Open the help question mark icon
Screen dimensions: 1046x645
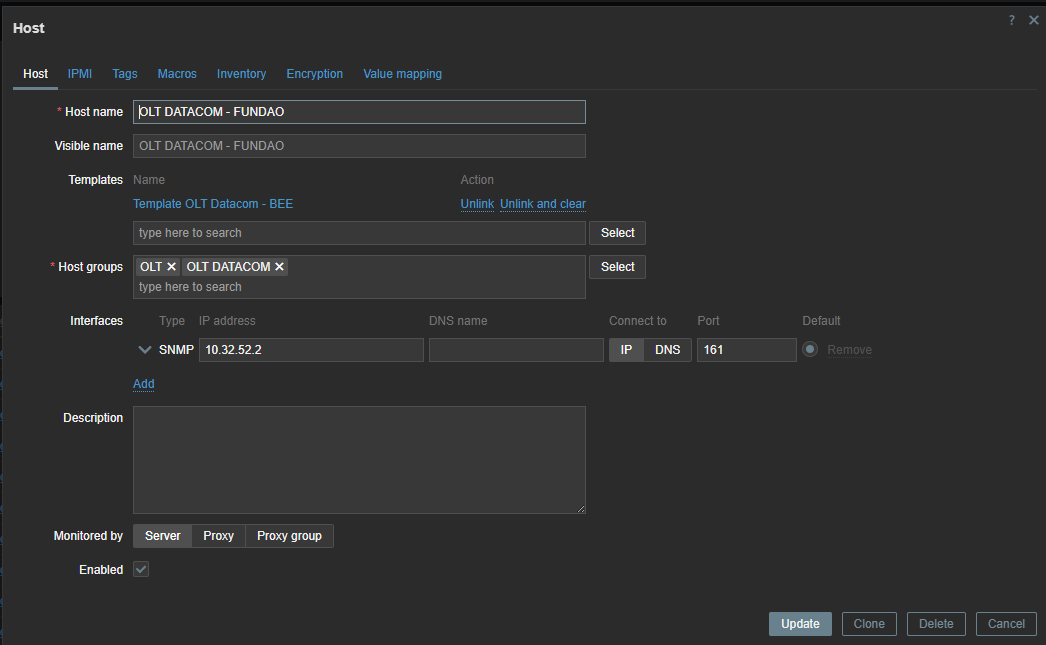tap(1011, 20)
